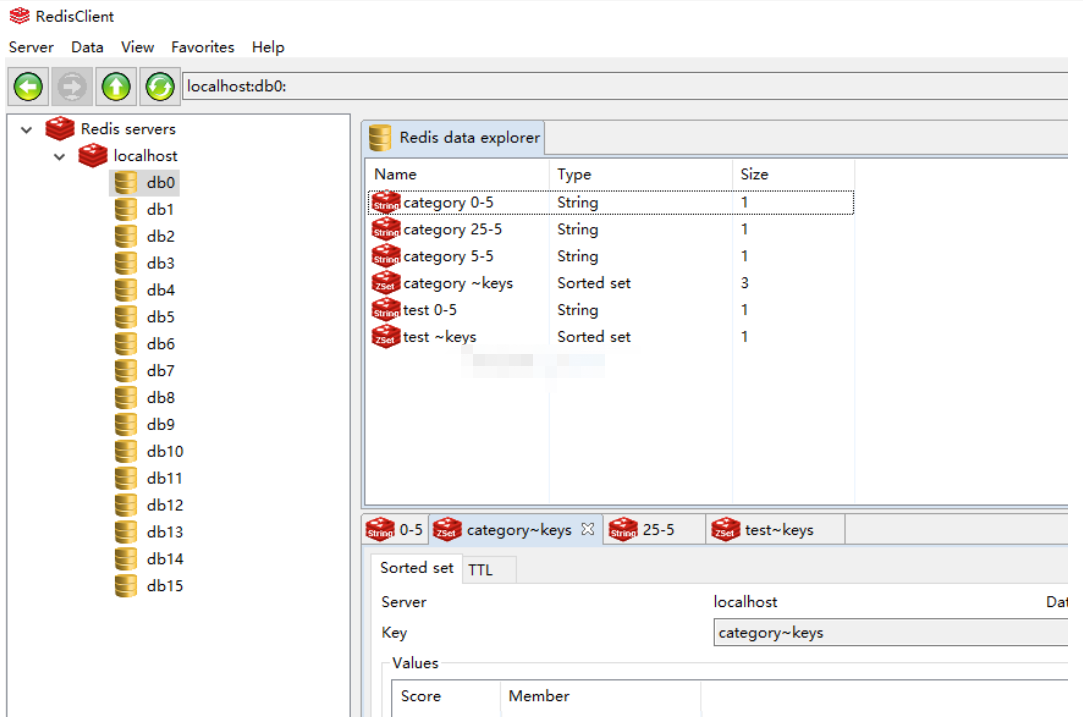Open the Server menu
1083x717 pixels.
pos(31,47)
